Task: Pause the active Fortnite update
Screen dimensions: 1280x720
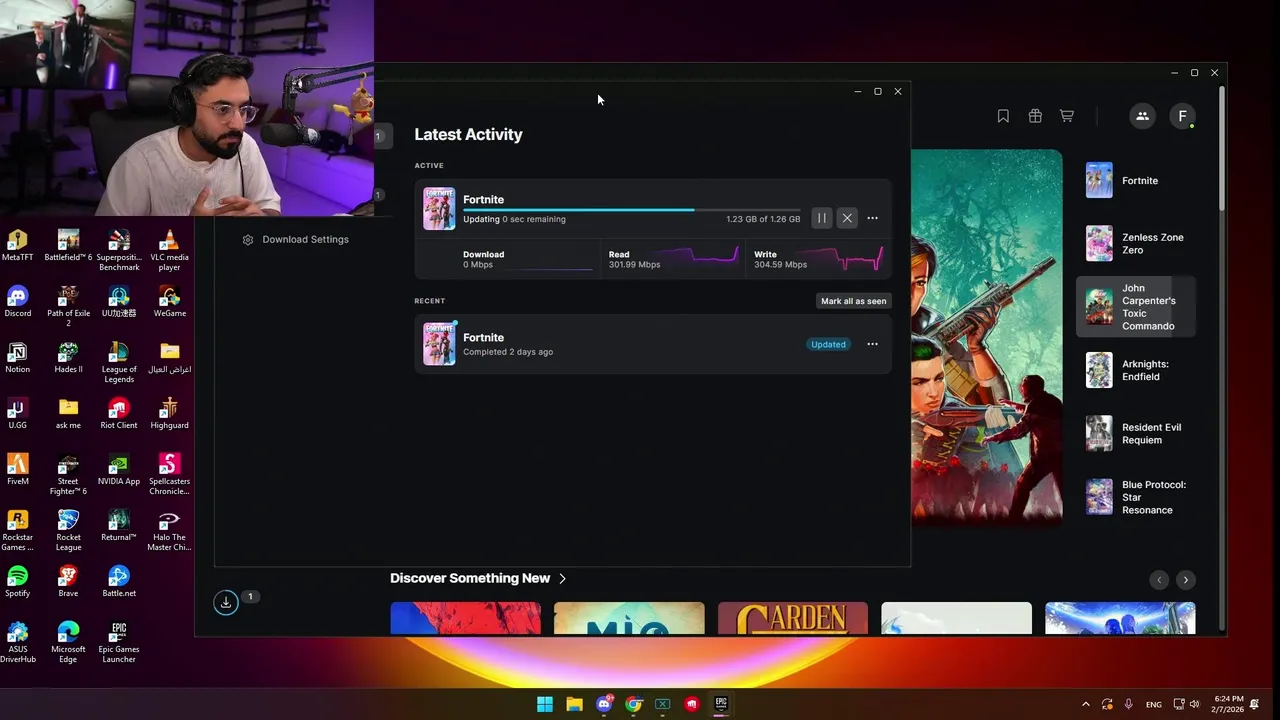Action: (821, 218)
